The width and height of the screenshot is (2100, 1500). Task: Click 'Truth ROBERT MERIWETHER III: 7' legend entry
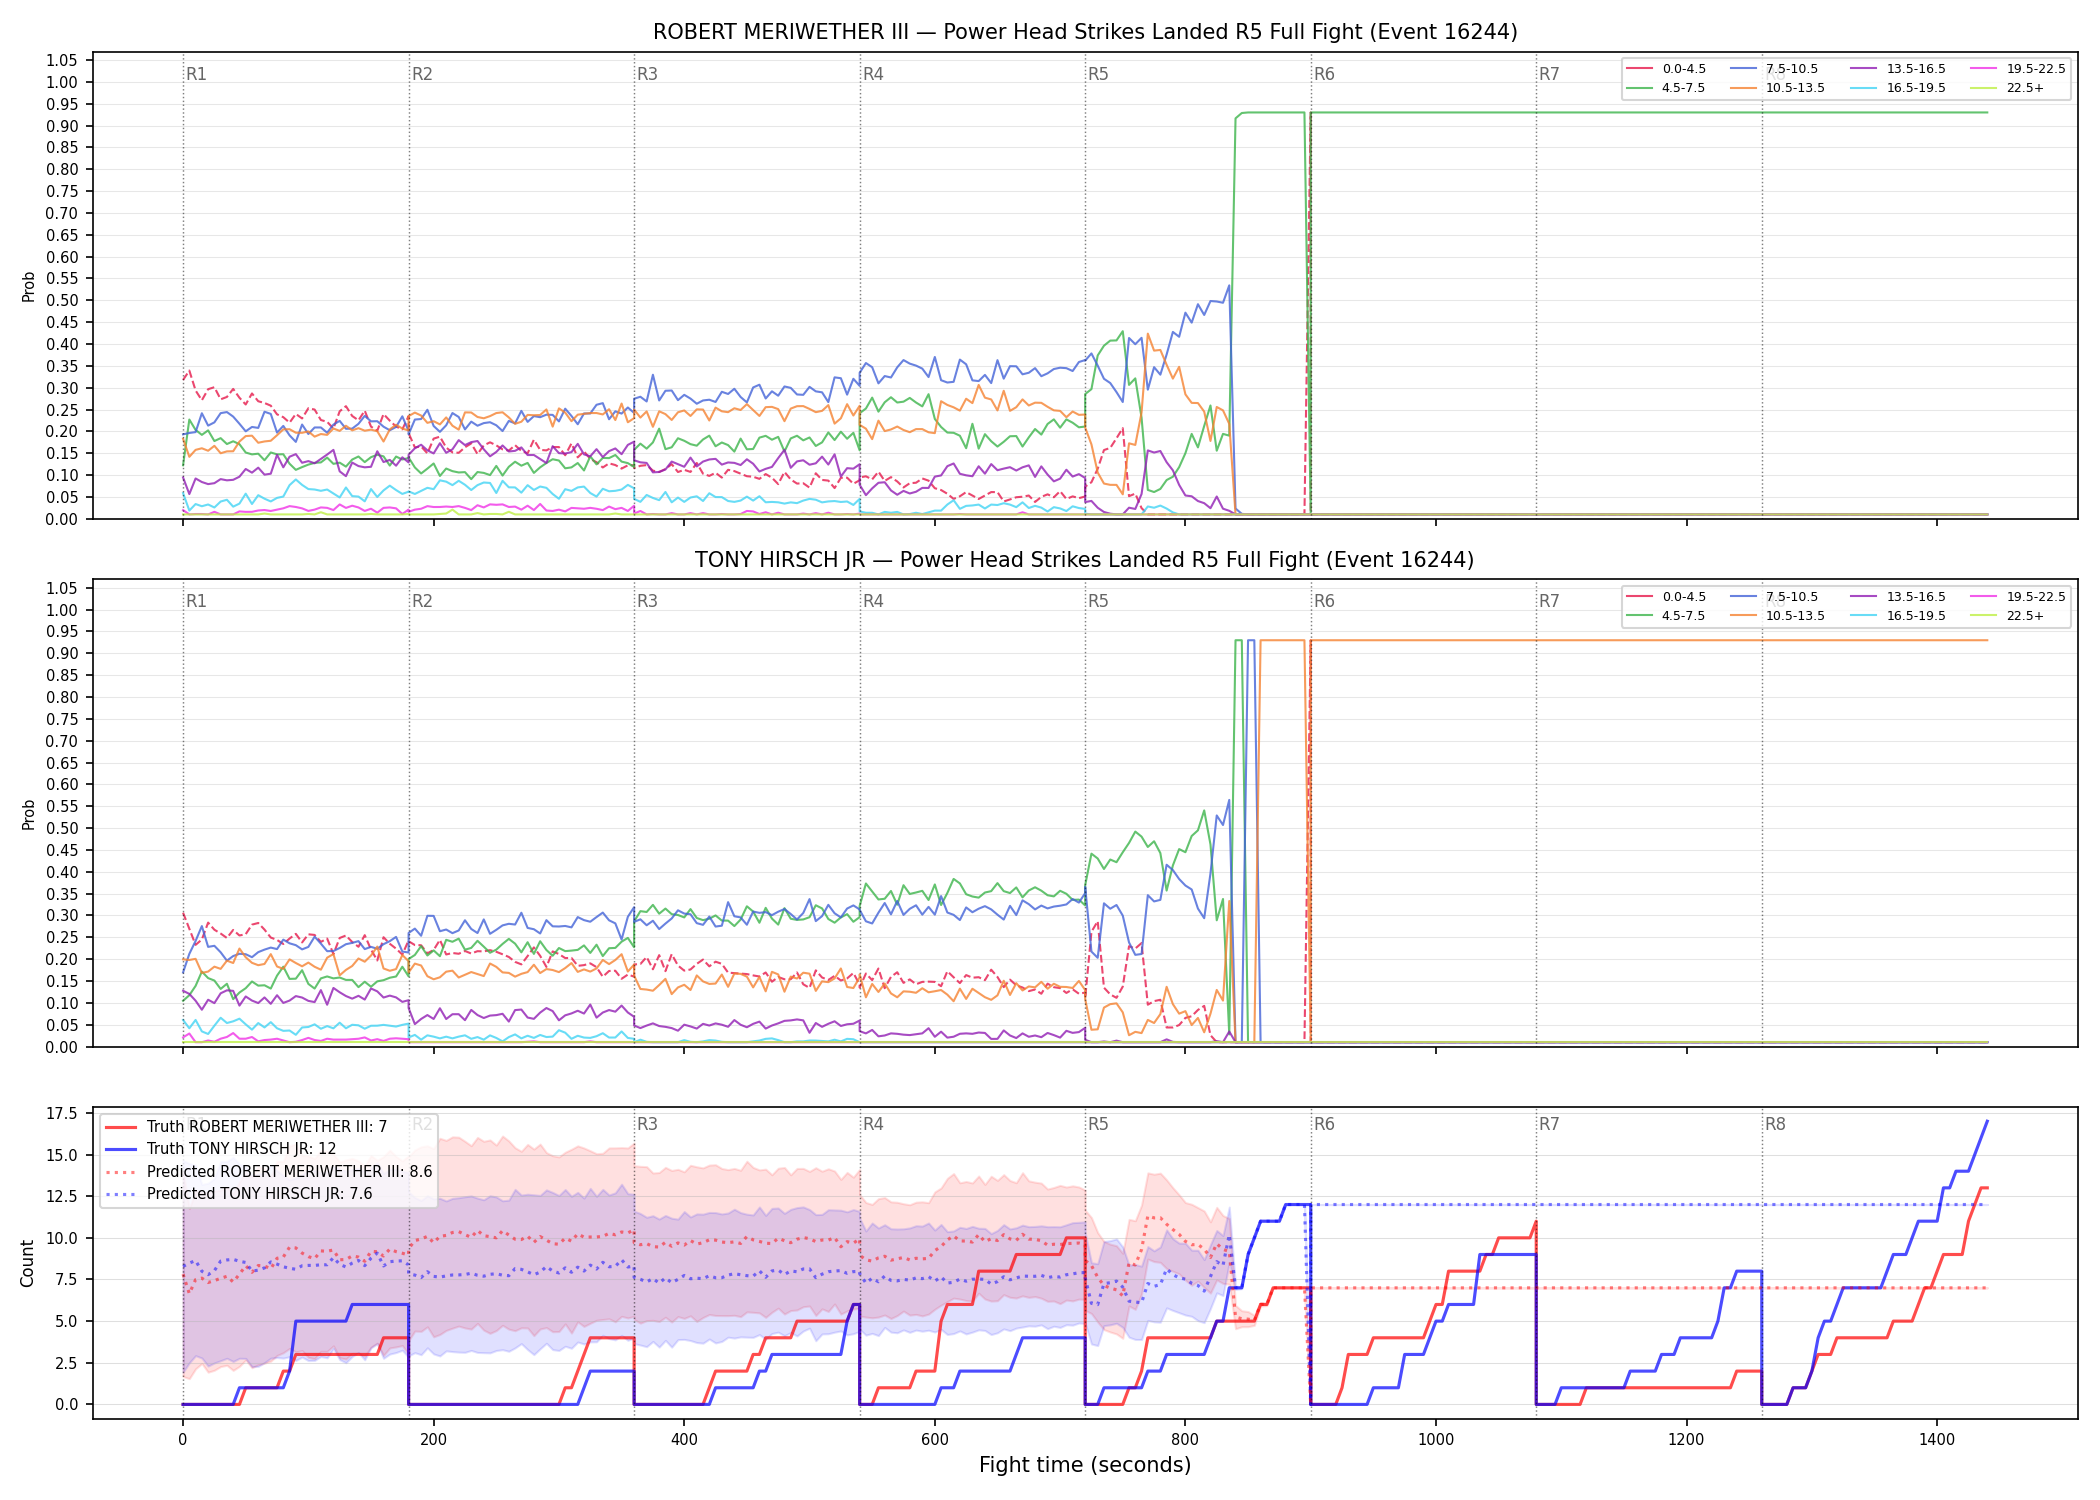click(246, 1127)
